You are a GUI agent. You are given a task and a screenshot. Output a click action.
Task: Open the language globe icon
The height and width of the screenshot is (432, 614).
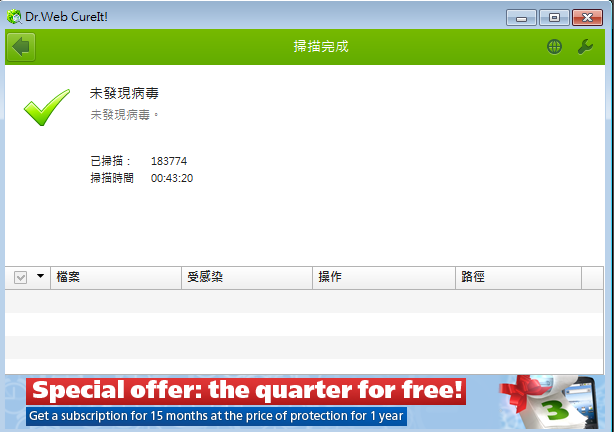(x=554, y=47)
